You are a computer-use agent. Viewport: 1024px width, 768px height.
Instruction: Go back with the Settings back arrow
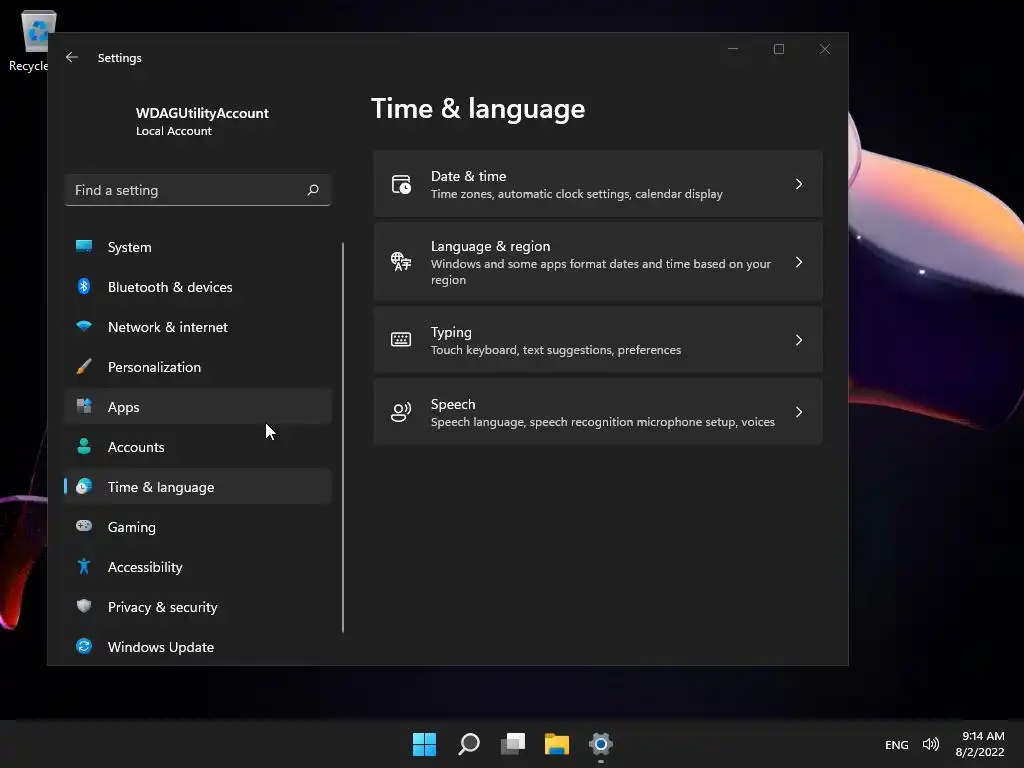72,57
